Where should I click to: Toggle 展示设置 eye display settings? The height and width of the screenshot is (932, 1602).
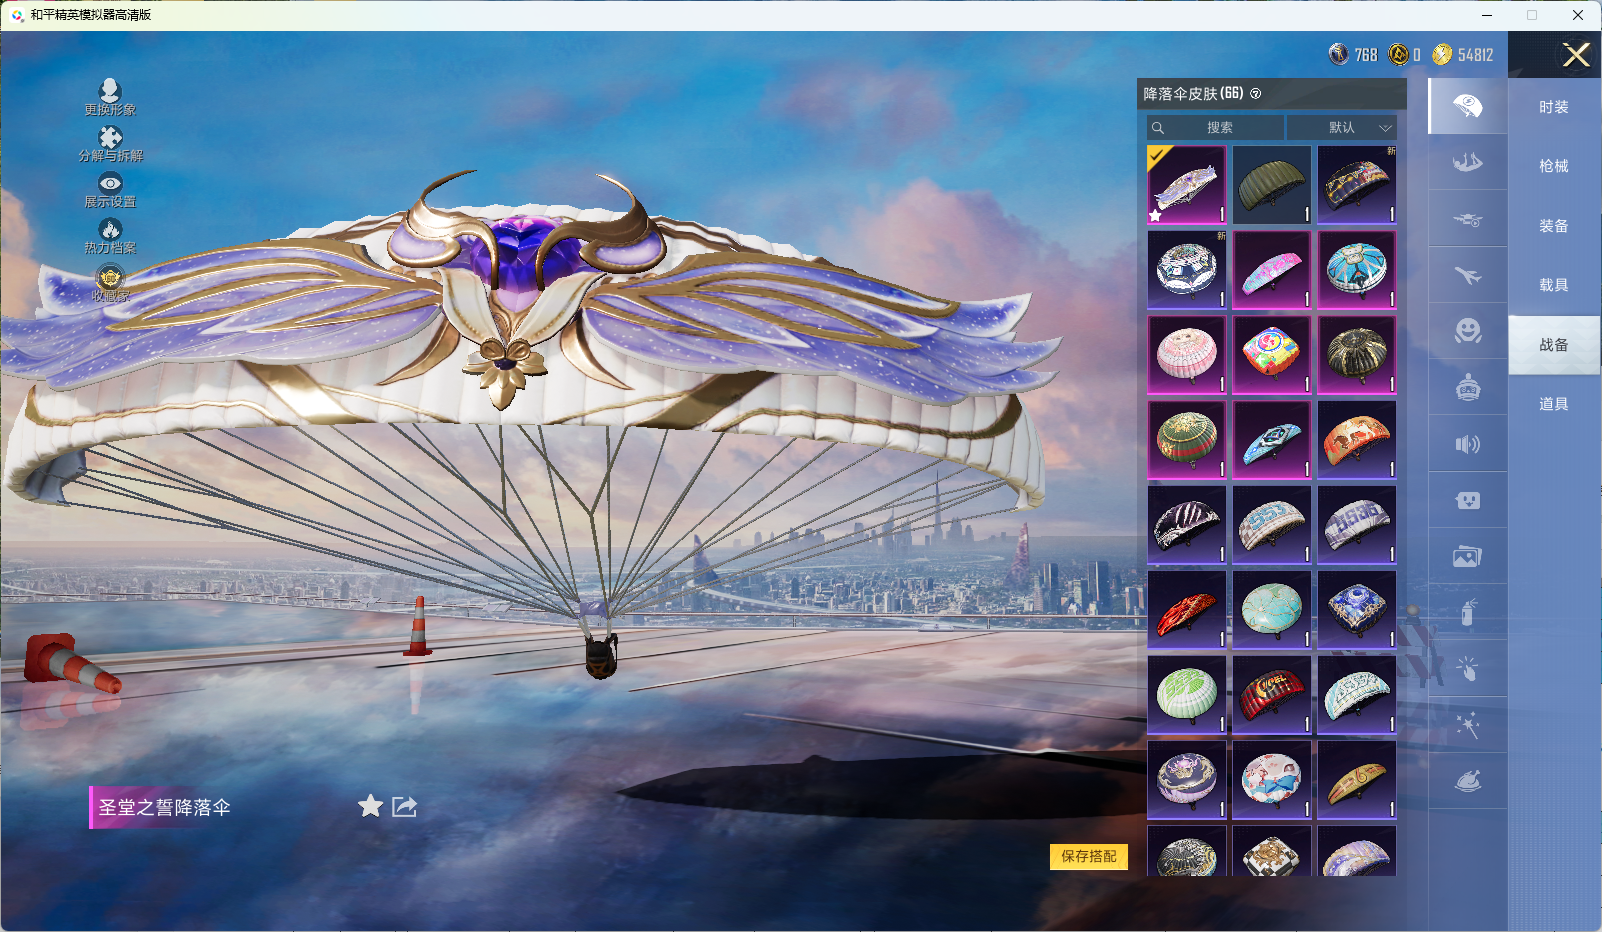(110, 189)
